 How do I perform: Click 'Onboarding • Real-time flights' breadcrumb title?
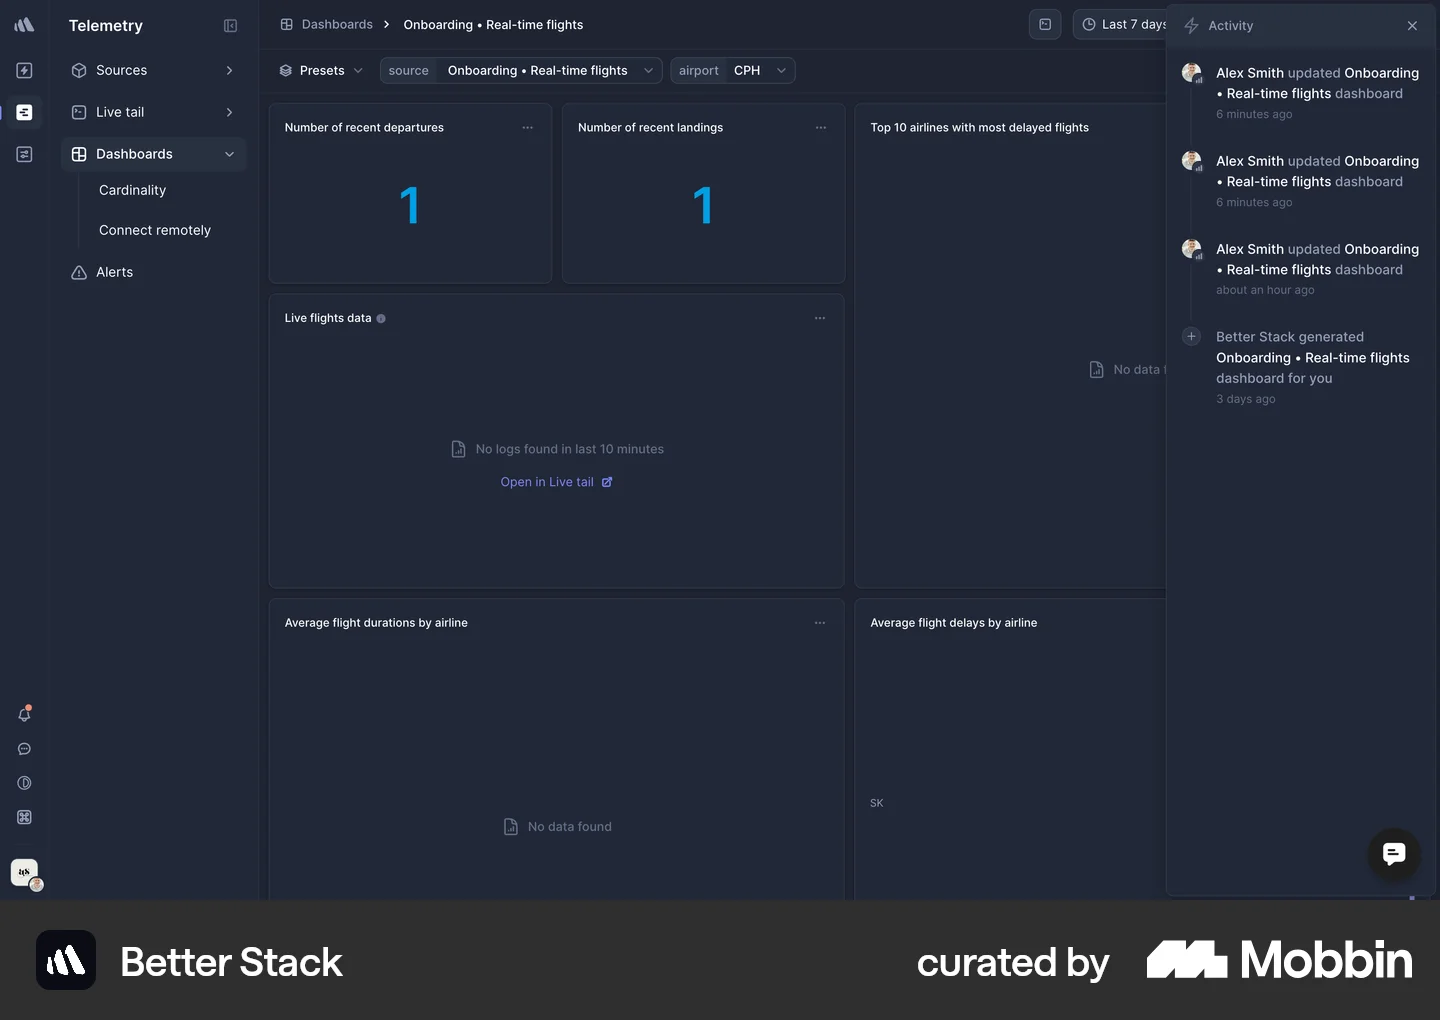pos(493,25)
